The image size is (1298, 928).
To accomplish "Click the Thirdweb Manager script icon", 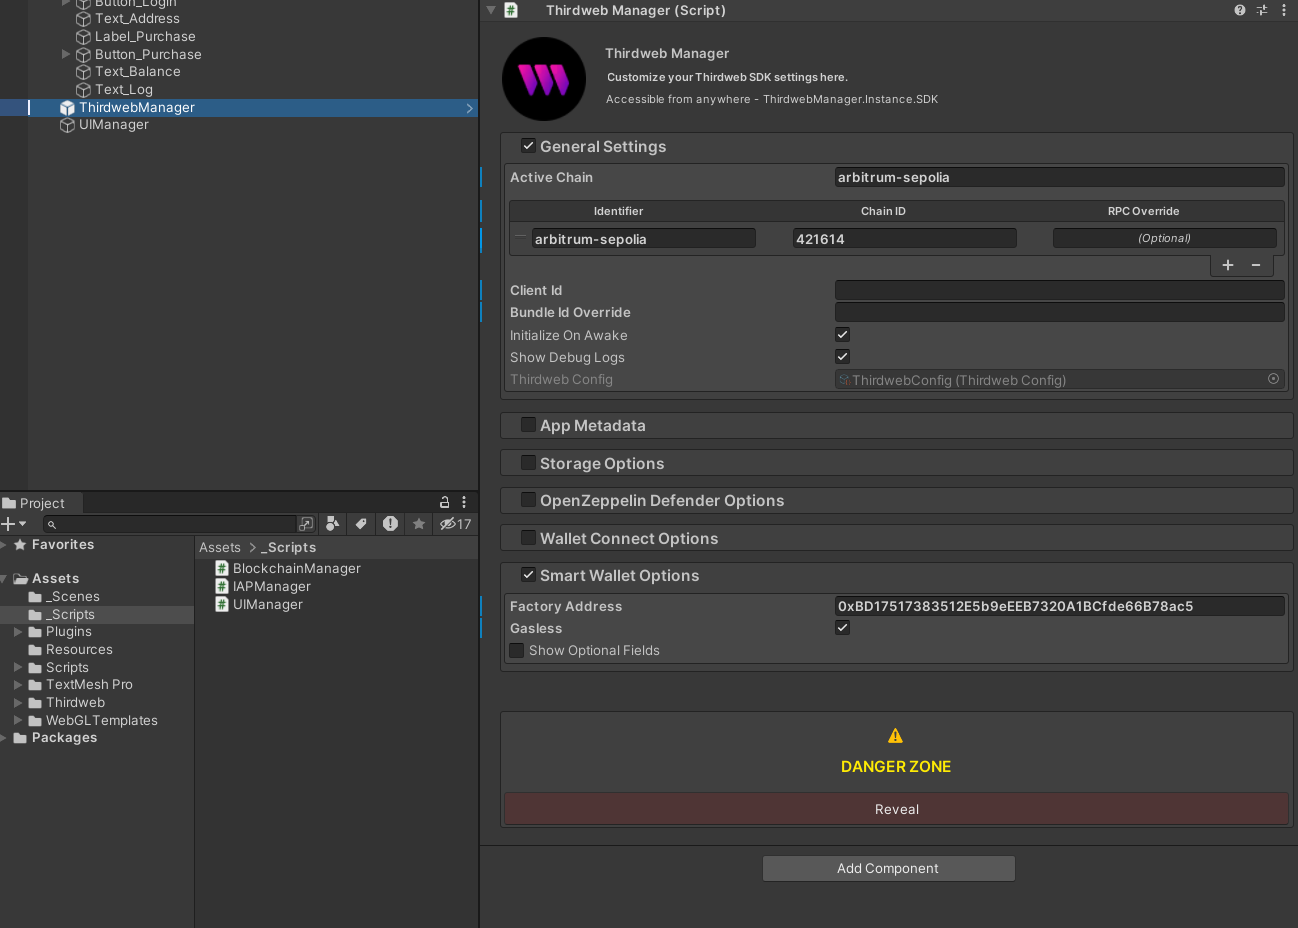I will pyautogui.click(x=511, y=10).
